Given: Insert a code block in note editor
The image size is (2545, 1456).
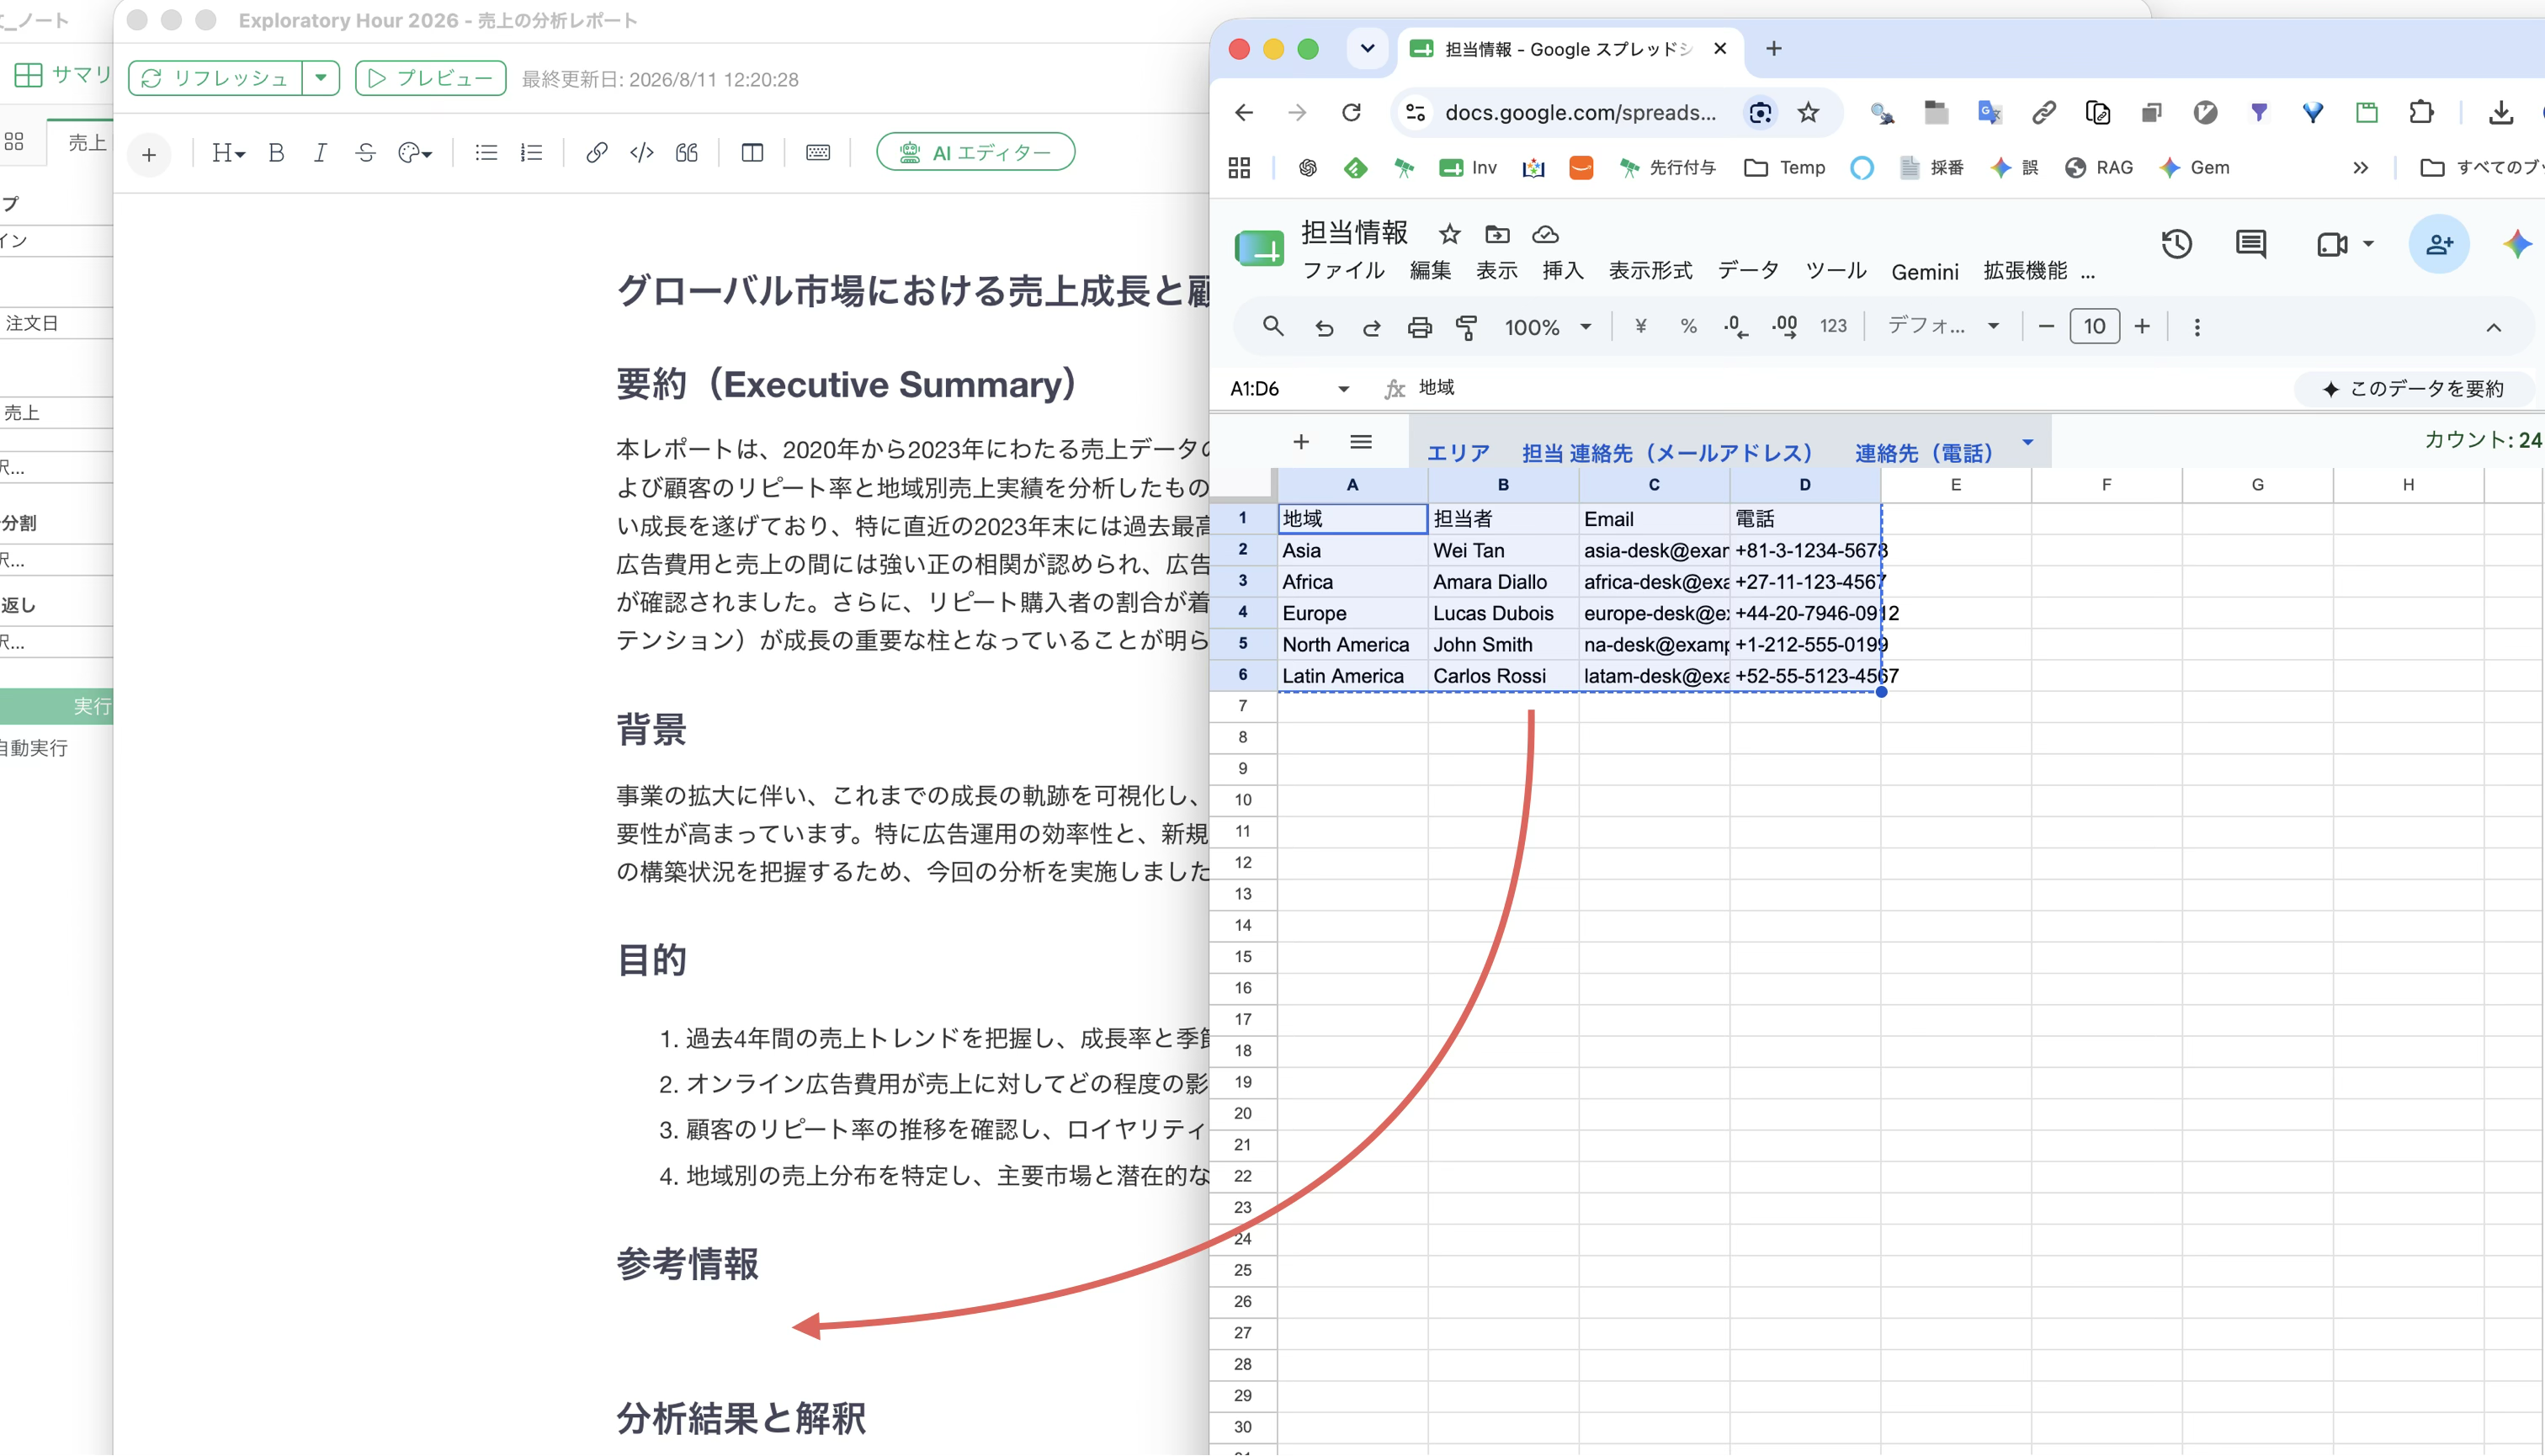Looking at the screenshot, I should [x=641, y=153].
